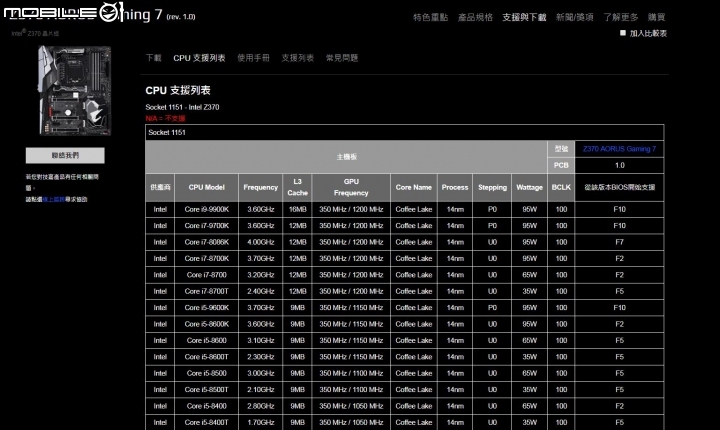Select the Core i7-9700K cell
This screenshot has height=430, width=720.
click(x=207, y=226)
